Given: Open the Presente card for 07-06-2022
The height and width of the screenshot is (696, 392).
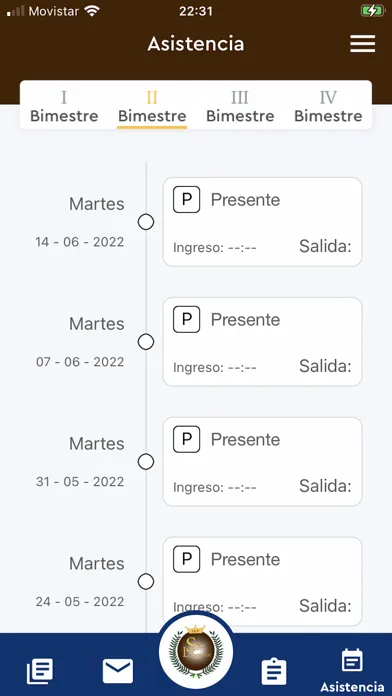Looking at the screenshot, I should pos(262,342).
